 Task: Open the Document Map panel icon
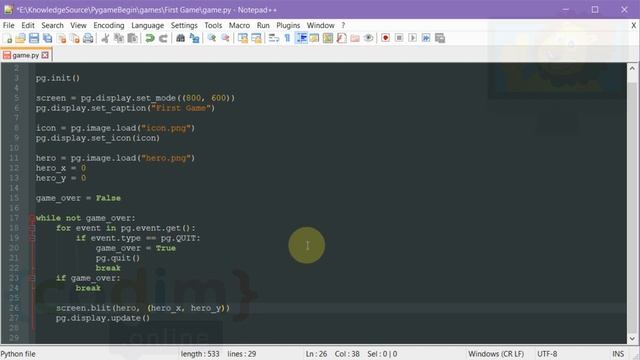(328, 38)
